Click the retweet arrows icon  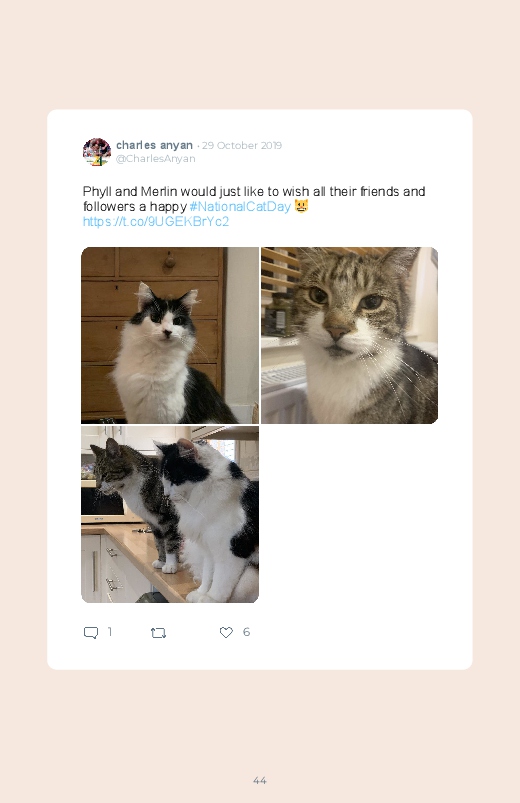pyautogui.click(x=158, y=633)
